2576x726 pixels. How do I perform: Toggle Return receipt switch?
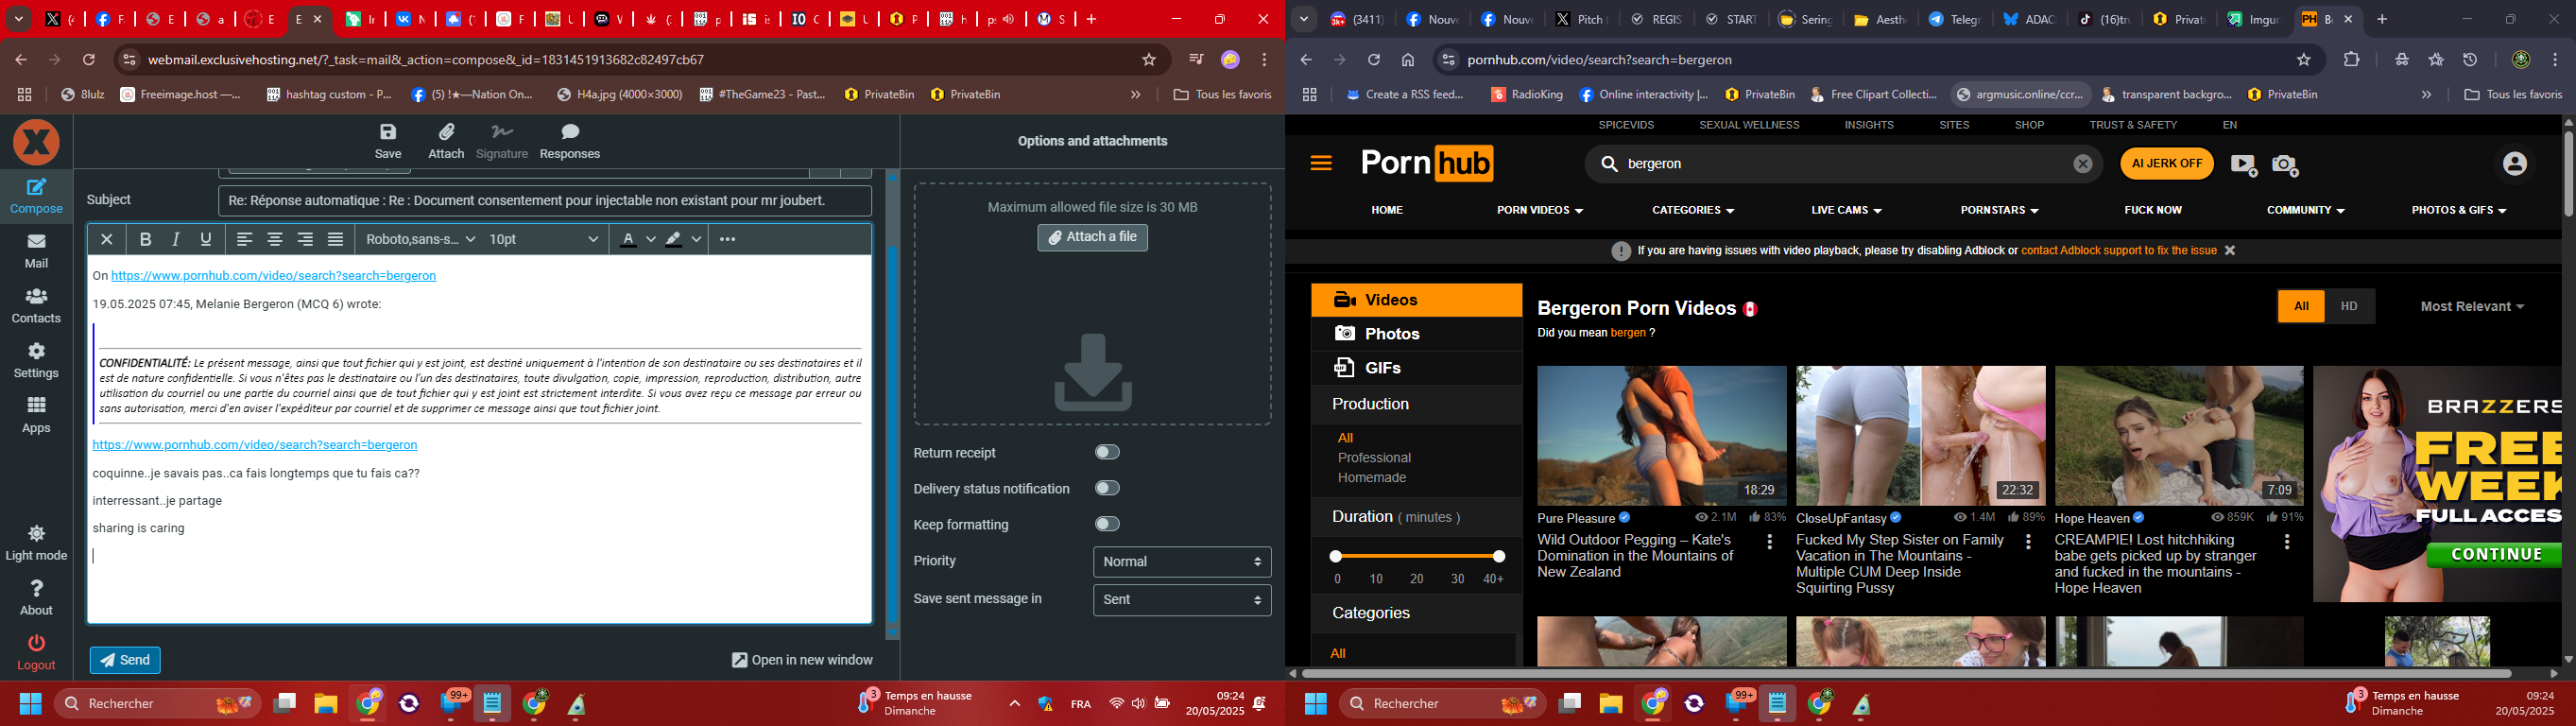[1107, 452]
